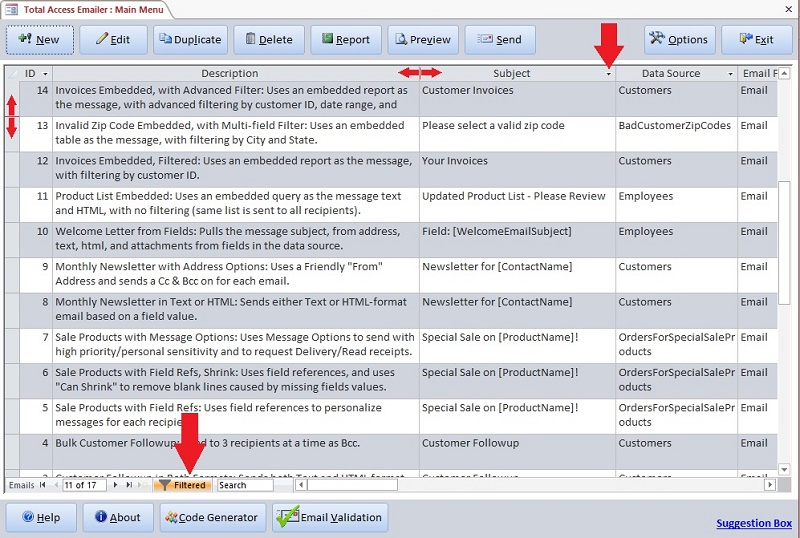Click ID 8 Newsletter for [ContactName] subject
Image resolution: width=800 pixels, height=538 pixels.
pyautogui.click(x=517, y=310)
